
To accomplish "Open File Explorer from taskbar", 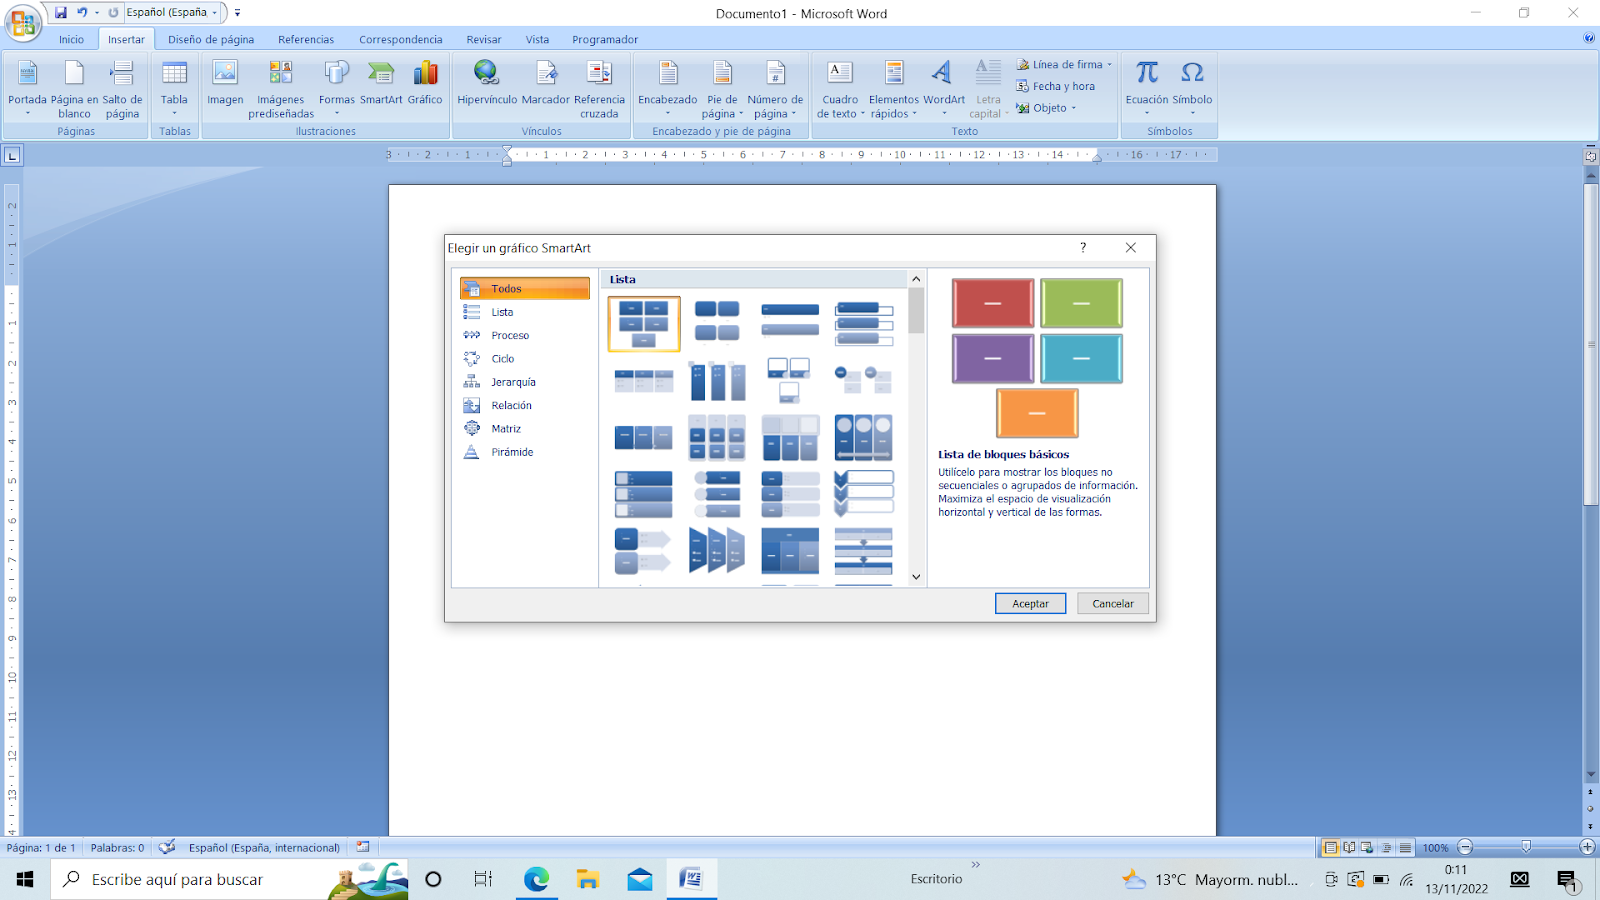I will point(588,879).
